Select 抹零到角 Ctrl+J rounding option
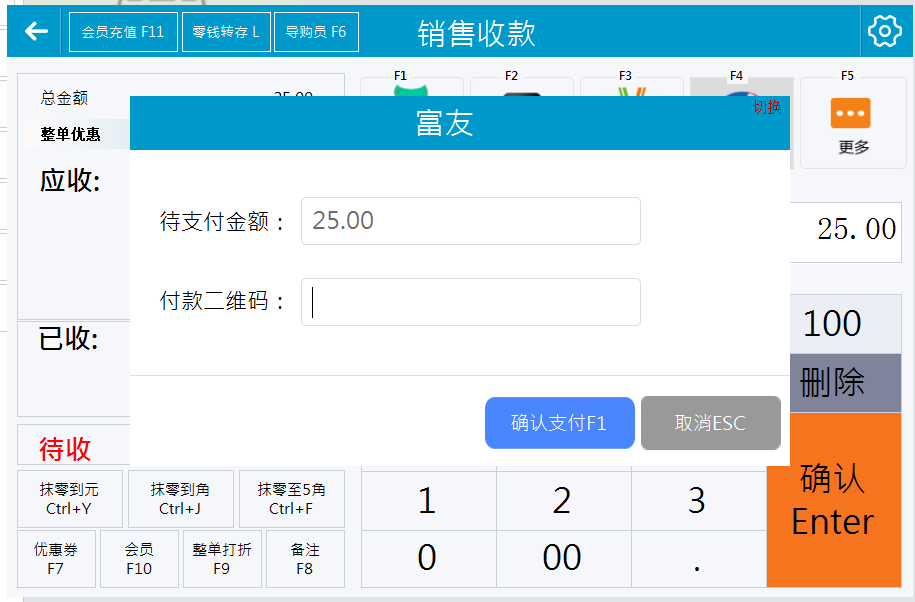 coord(180,499)
